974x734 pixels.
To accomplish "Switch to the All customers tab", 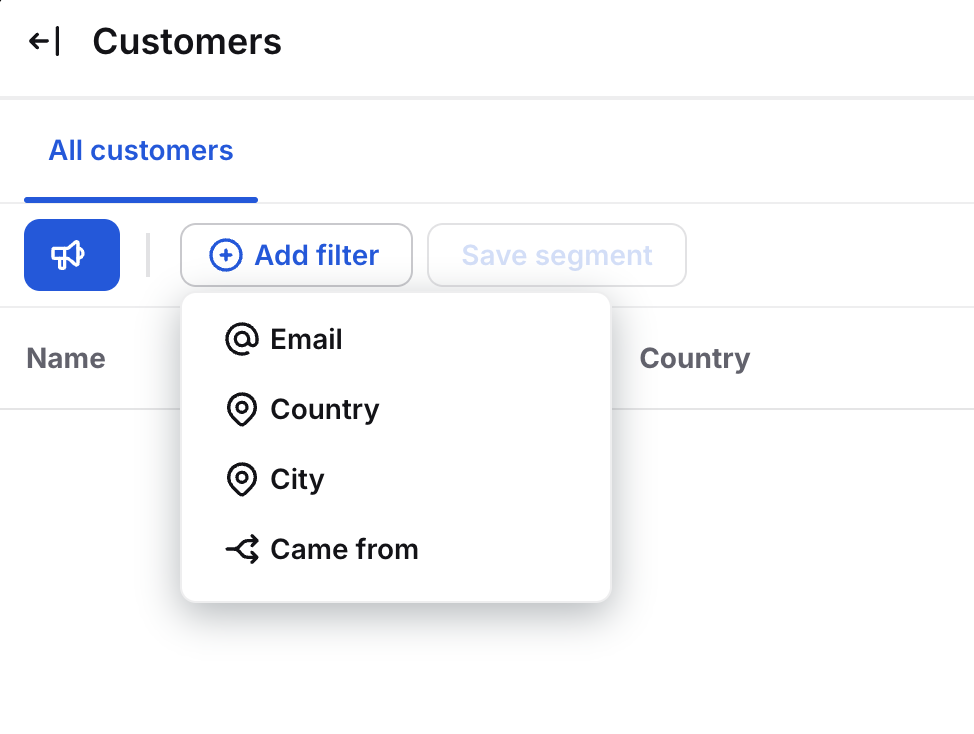I will point(141,151).
